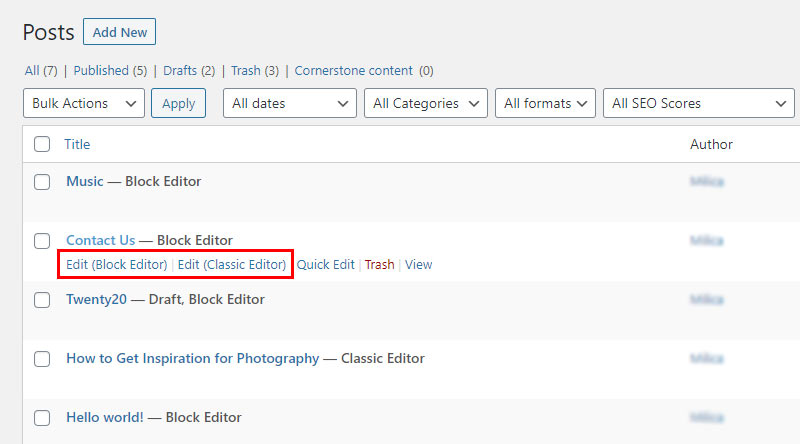The height and width of the screenshot is (444, 800).
Task: Check the Hello world! post checkbox
Action: click(42, 418)
